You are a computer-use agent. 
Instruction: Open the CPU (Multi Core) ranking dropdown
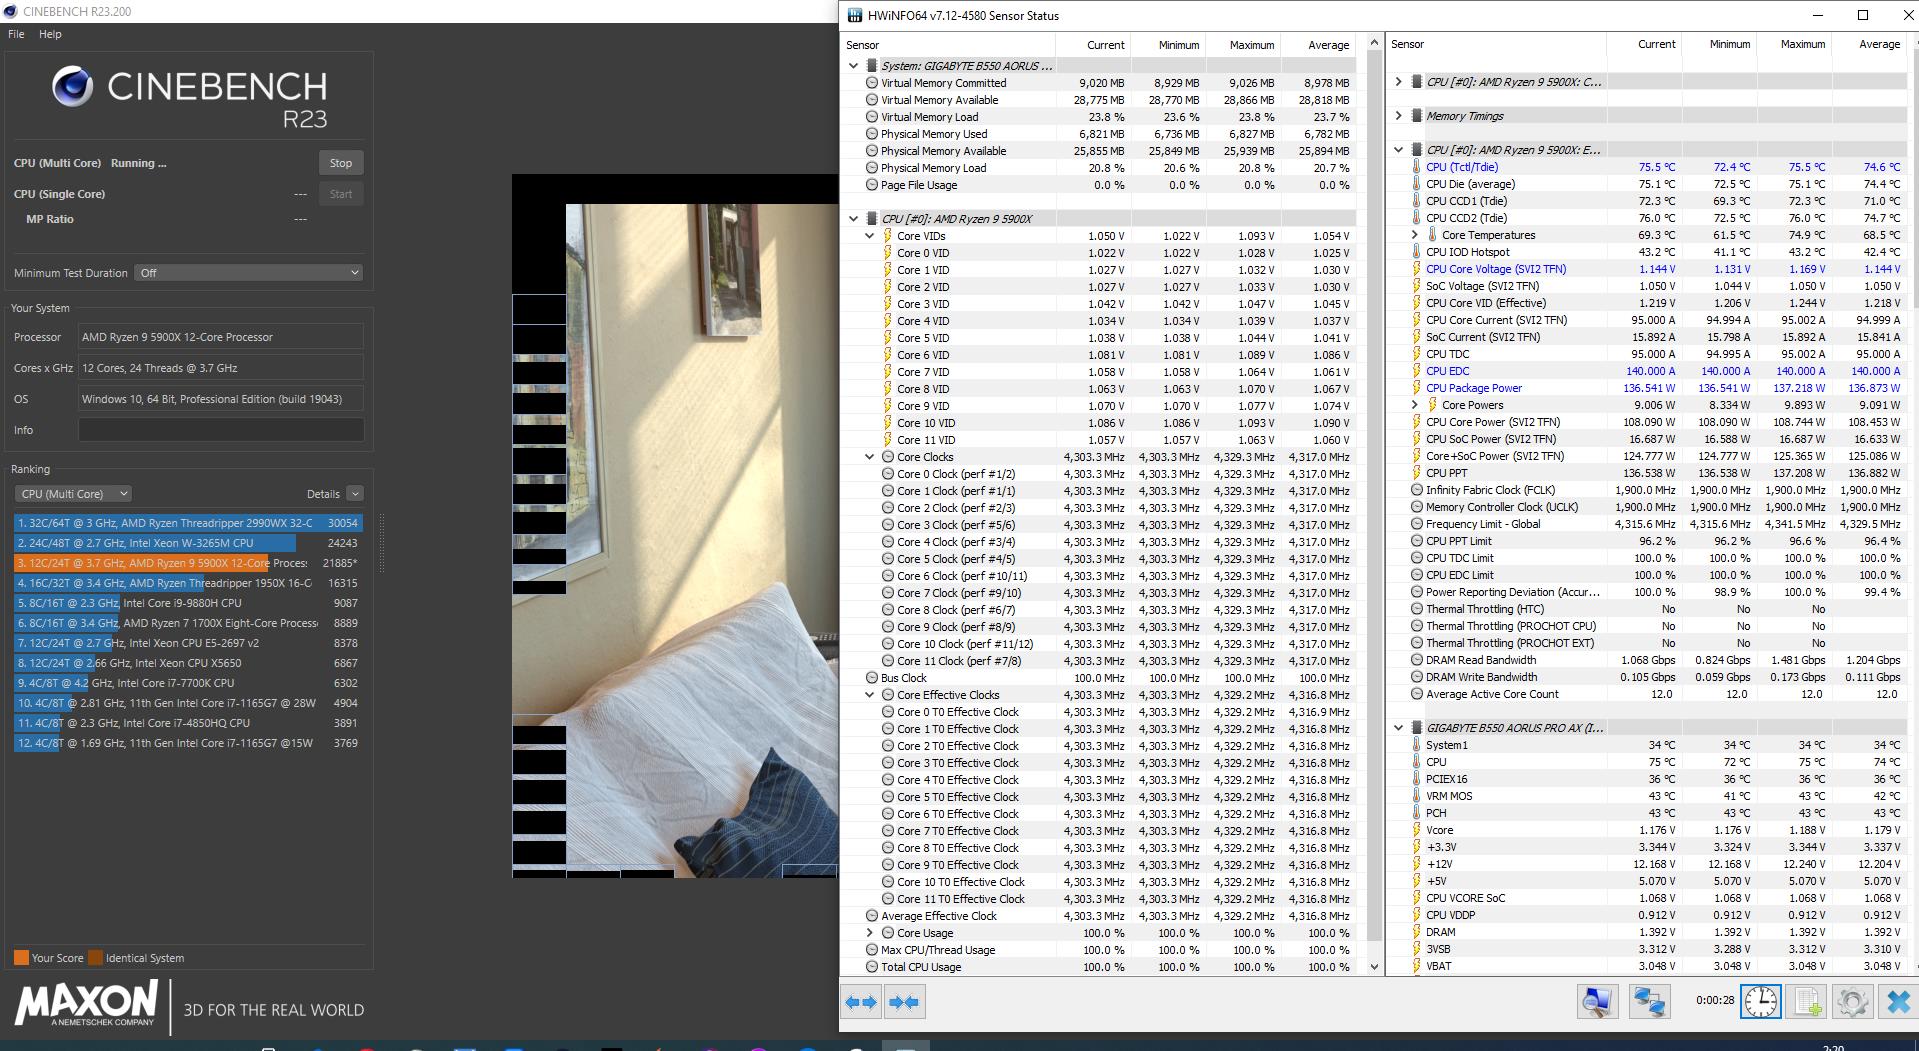point(73,494)
